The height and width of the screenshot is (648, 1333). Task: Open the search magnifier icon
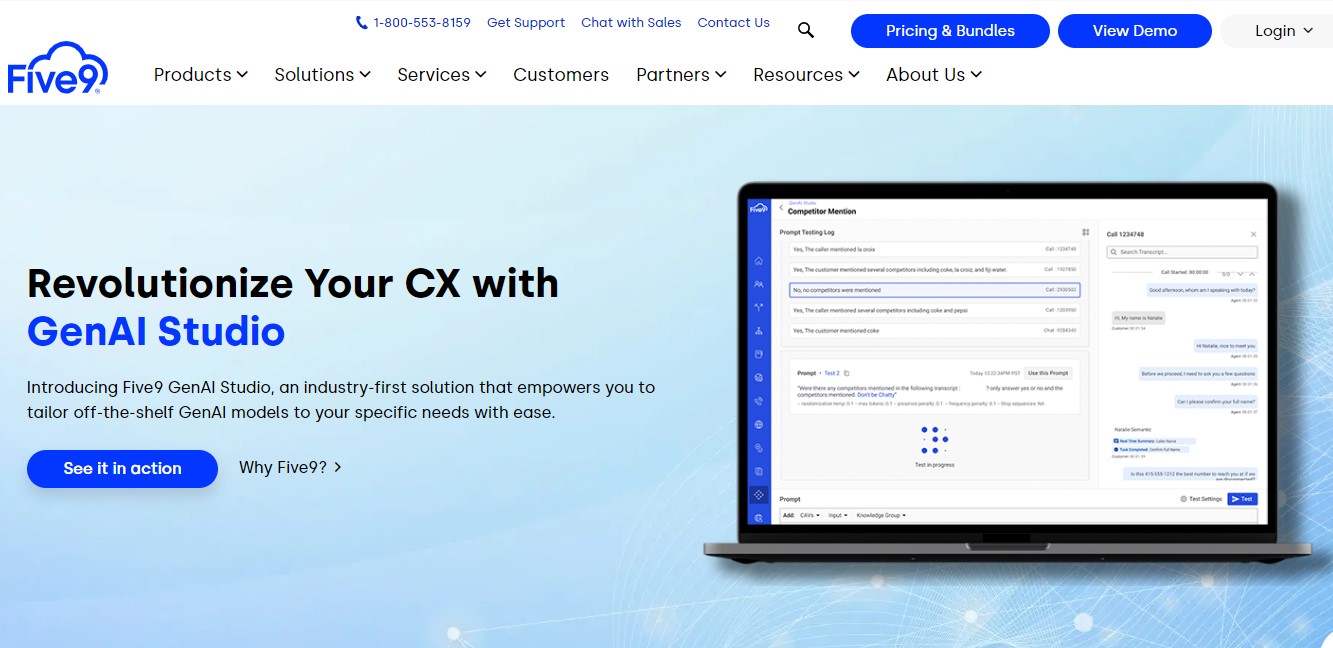806,30
